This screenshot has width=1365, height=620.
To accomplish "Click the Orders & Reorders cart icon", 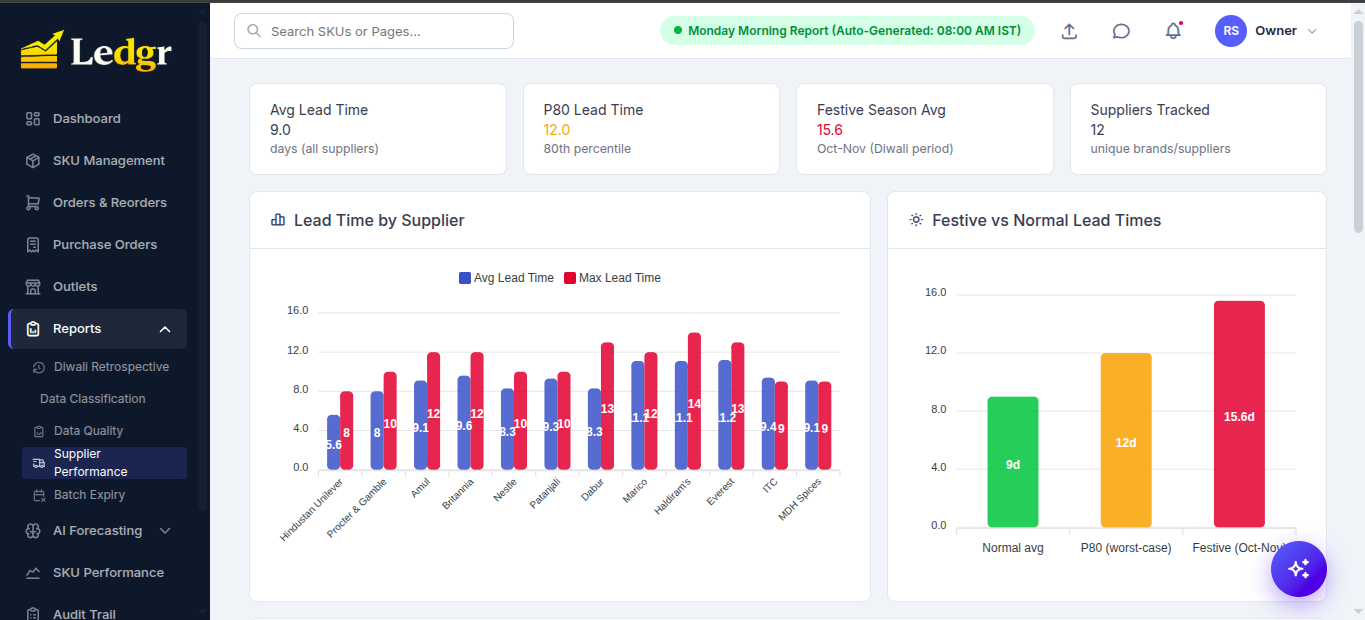I will pos(33,202).
